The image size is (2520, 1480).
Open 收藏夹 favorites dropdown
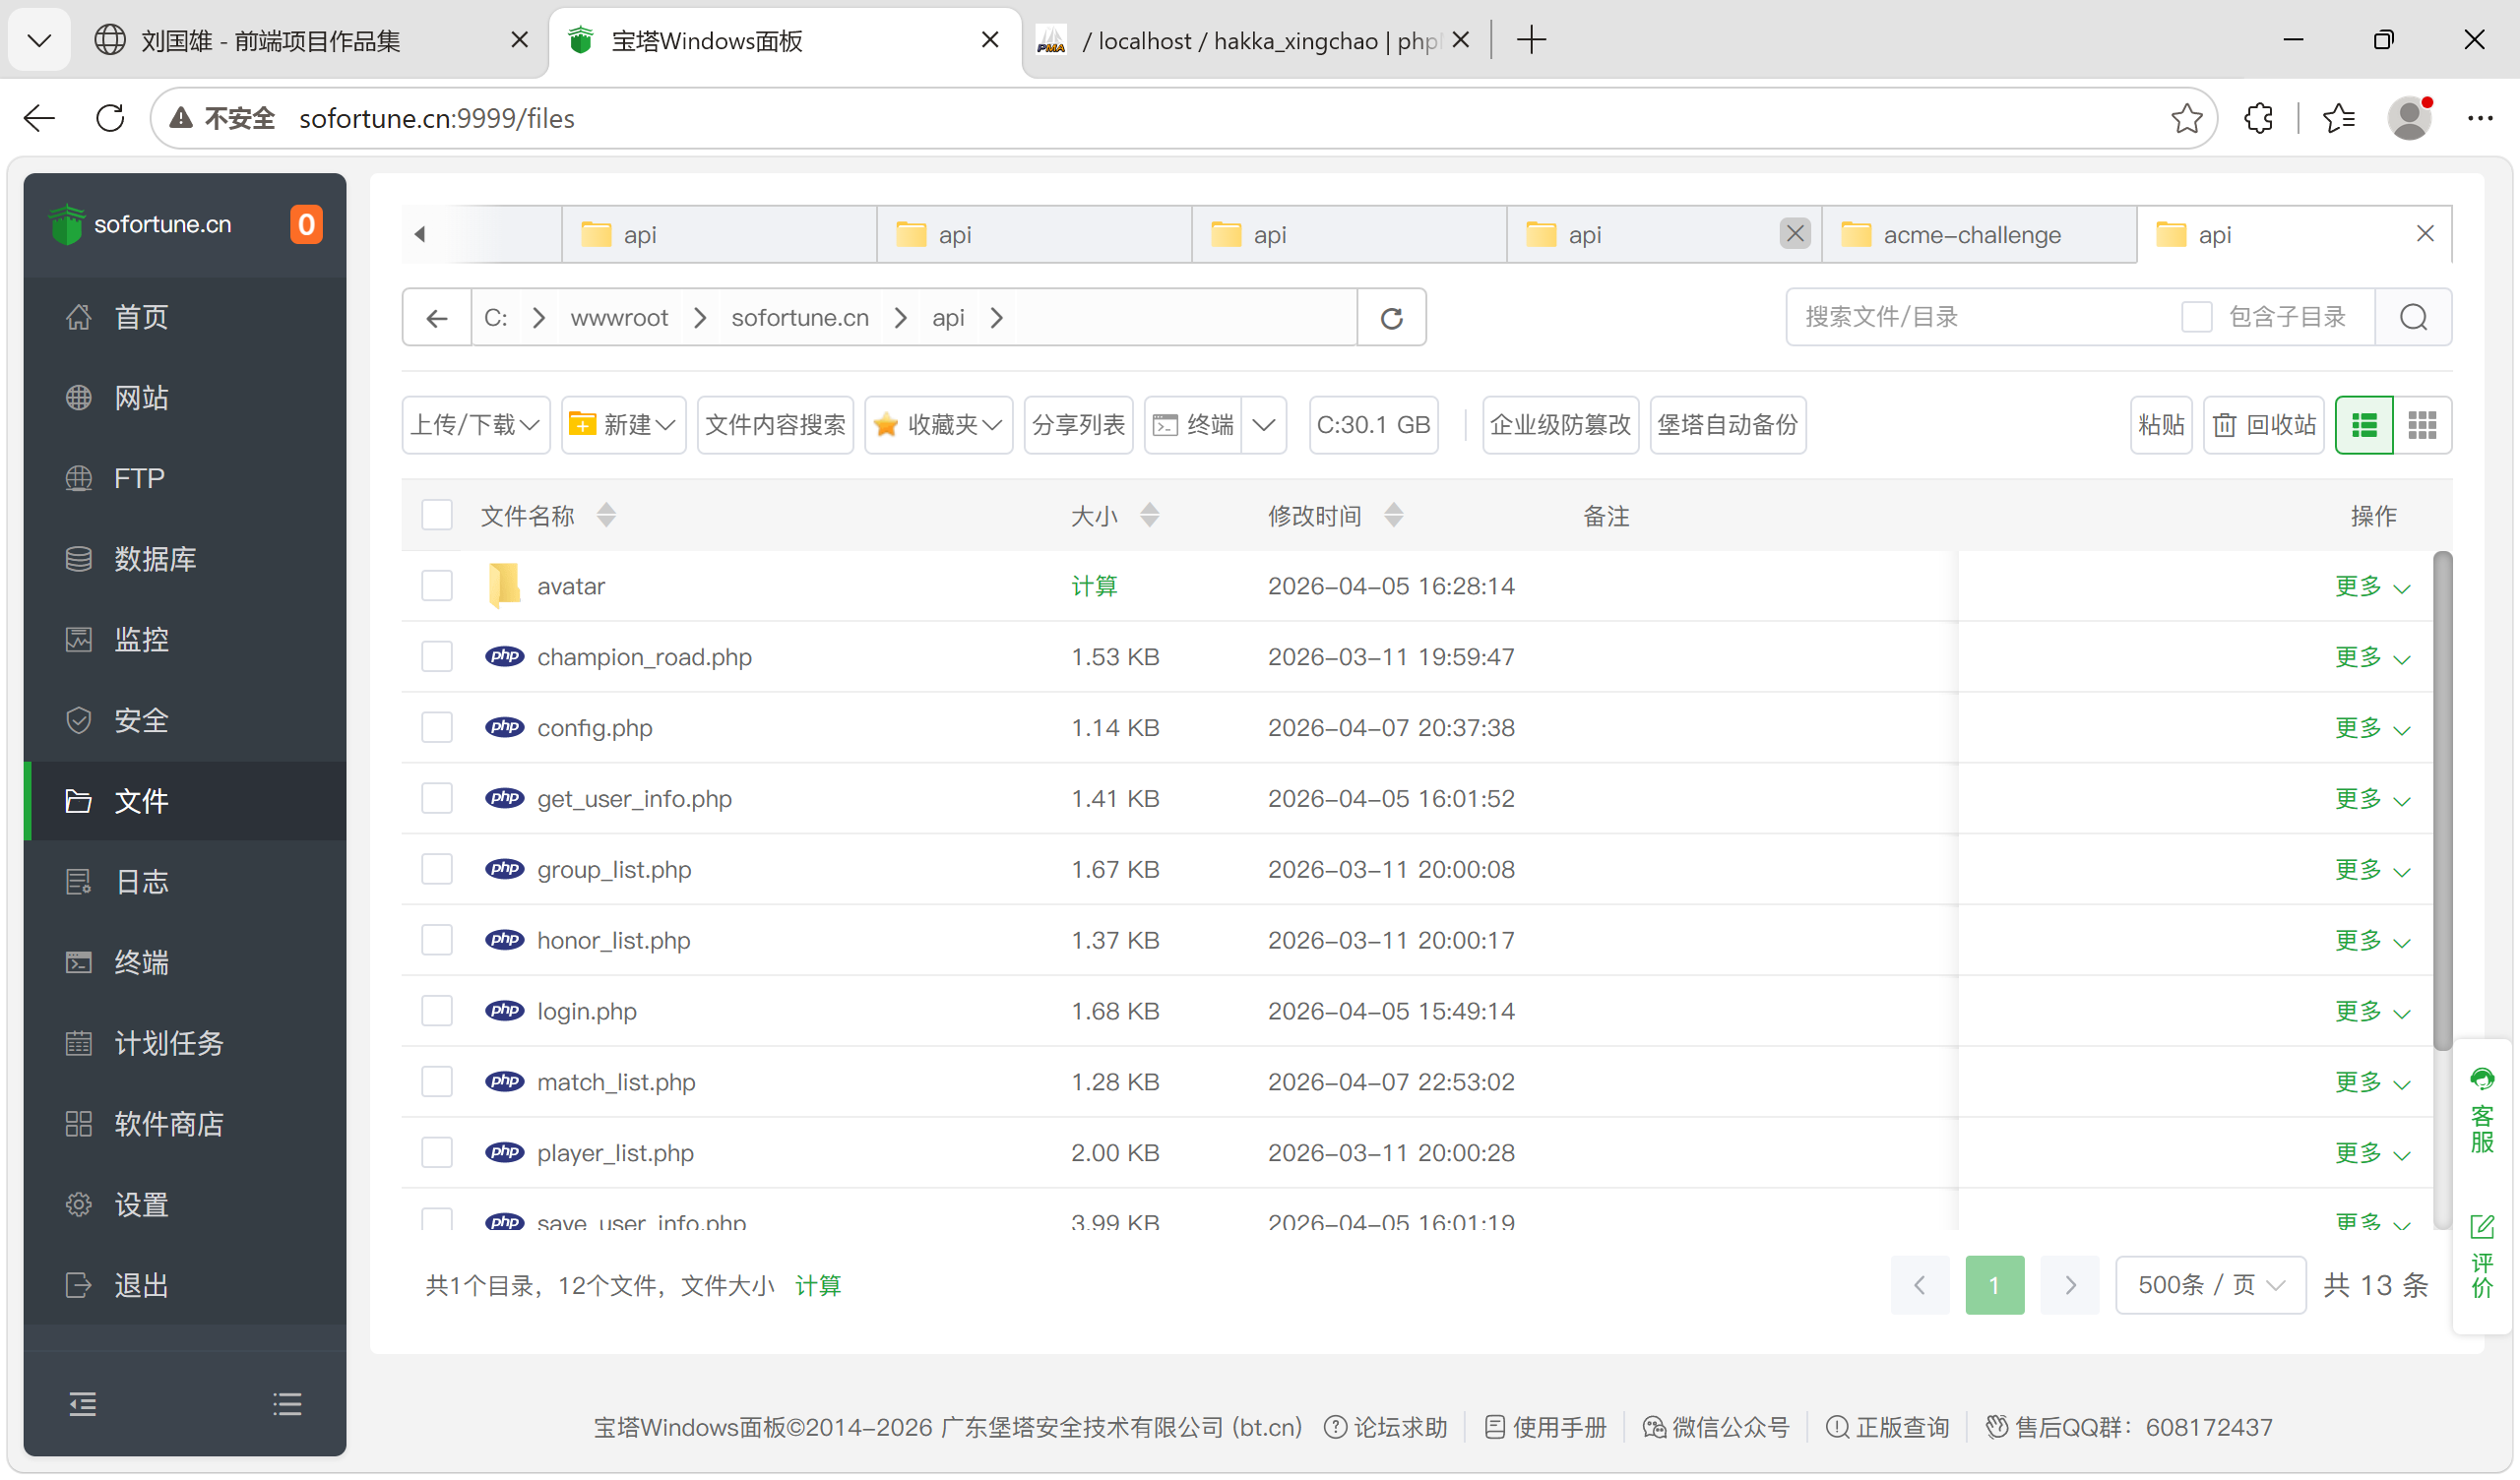(x=938, y=425)
